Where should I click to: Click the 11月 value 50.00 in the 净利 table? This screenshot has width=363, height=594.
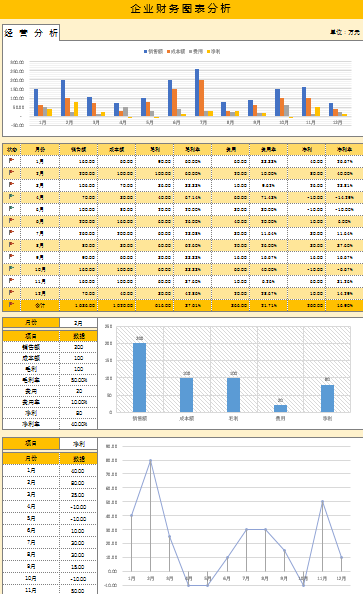[x=78, y=591]
